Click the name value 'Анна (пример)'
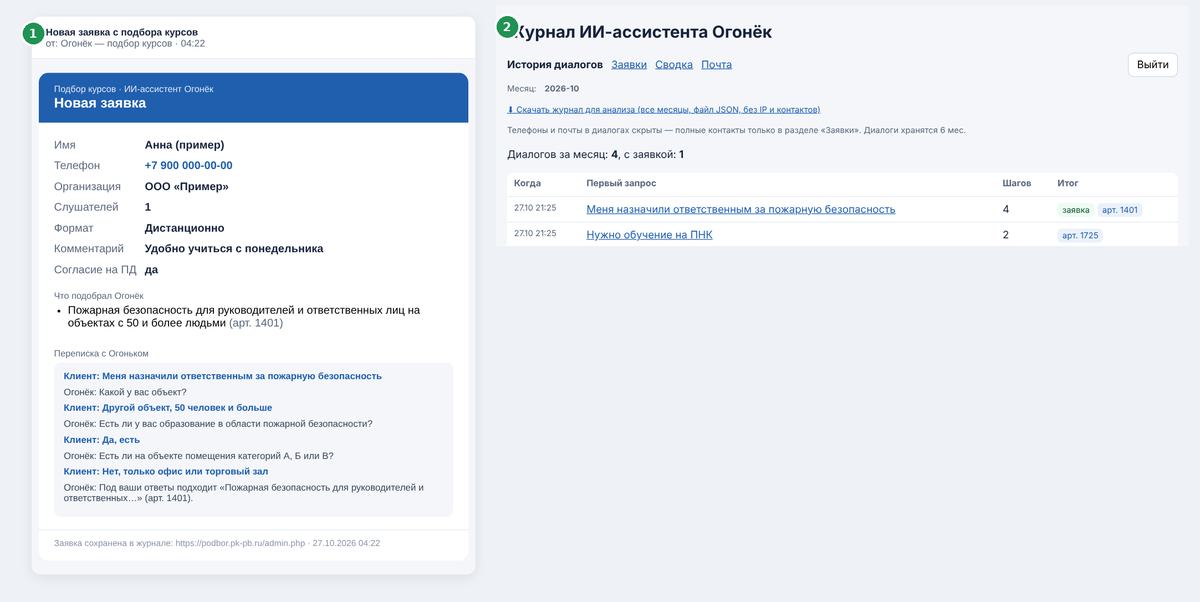Screen dimensions: 1200x602 [x=184, y=145]
